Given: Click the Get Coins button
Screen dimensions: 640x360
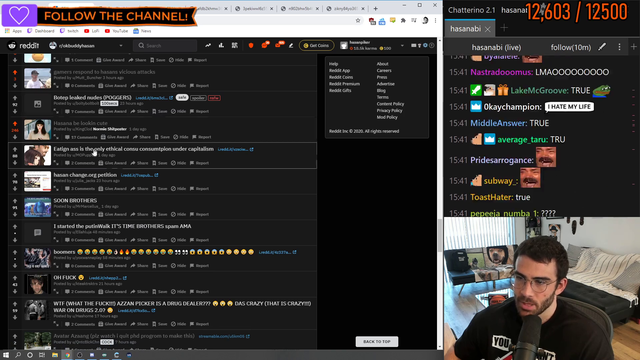Looking at the screenshot, I should [316, 46].
